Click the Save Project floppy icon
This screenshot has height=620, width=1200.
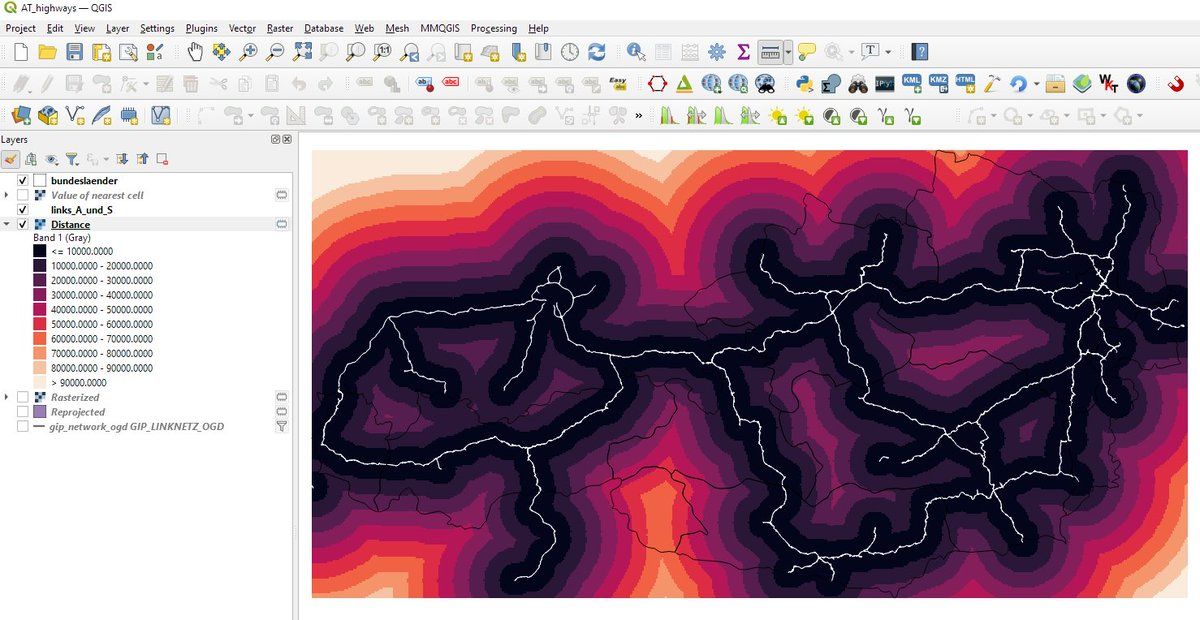(74, 51)
